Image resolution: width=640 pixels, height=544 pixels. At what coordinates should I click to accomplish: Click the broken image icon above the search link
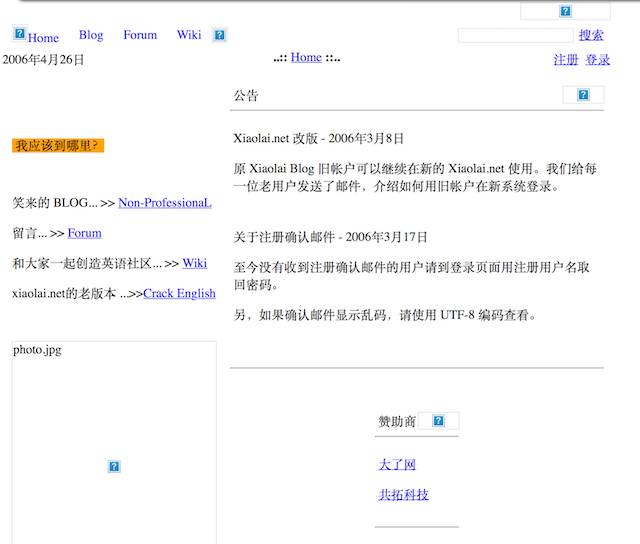pos(565,12)
